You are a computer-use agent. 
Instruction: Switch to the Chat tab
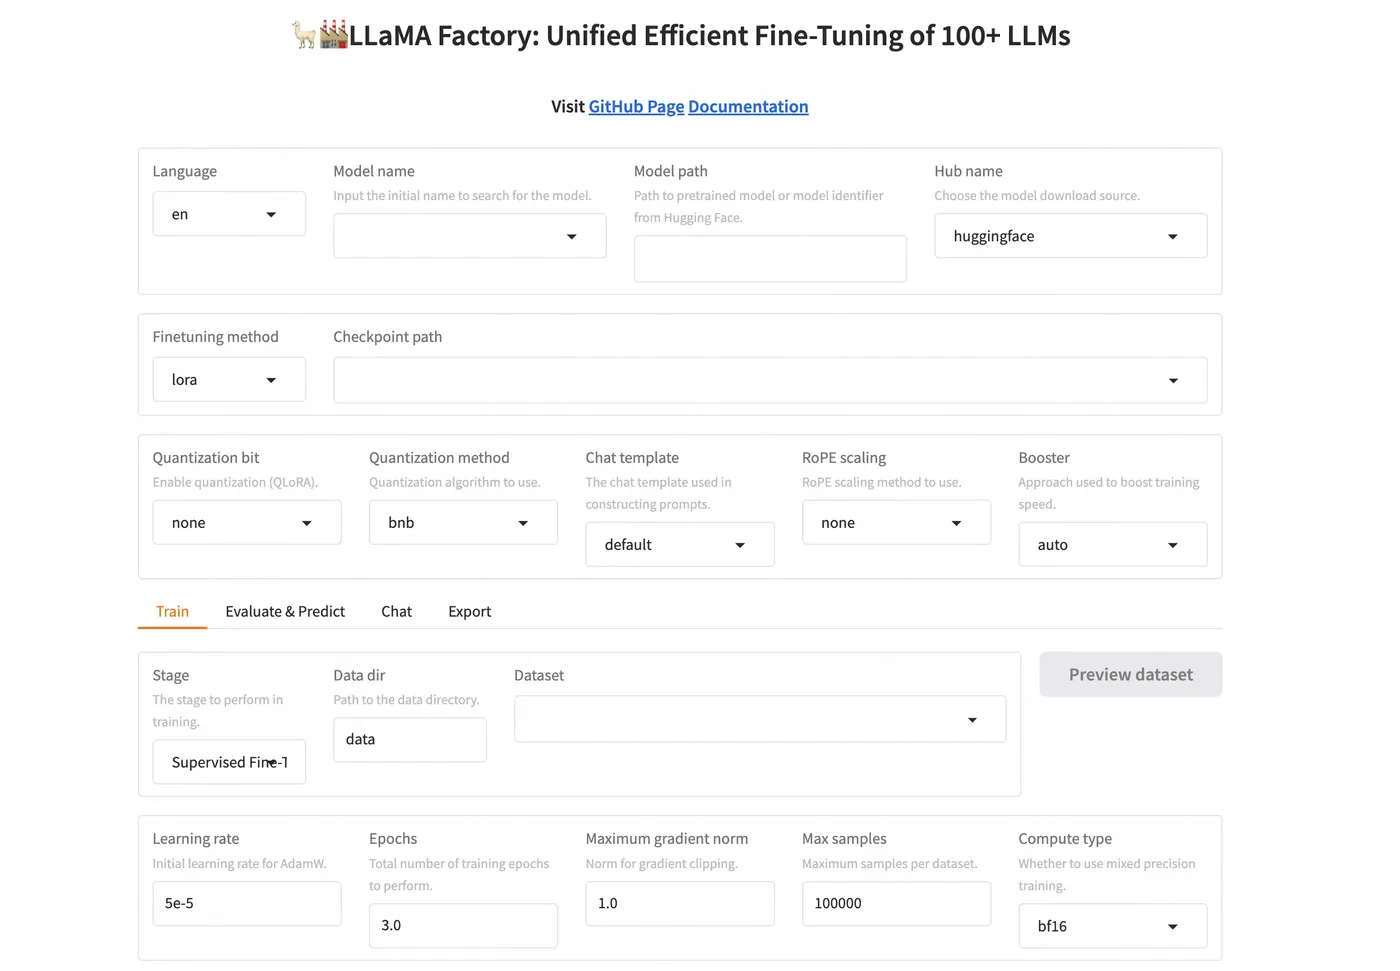click(x=396, y=612)
